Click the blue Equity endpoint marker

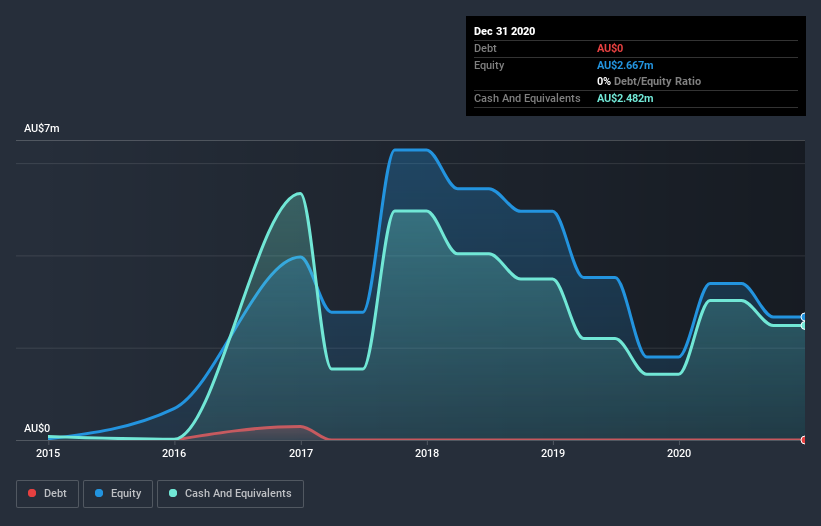(804, 317)
